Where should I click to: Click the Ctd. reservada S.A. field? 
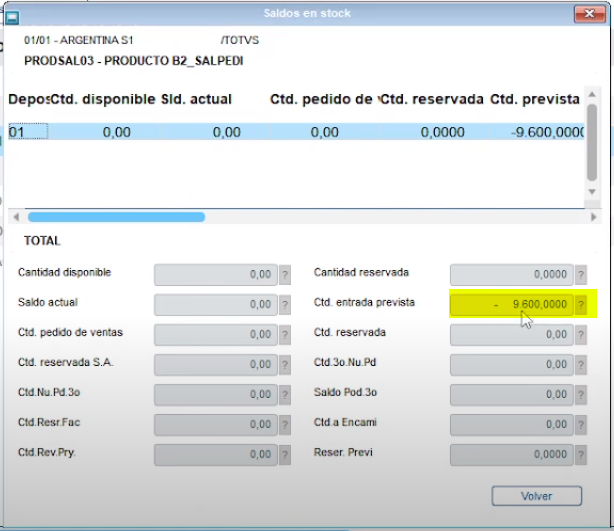click(216, 365)
